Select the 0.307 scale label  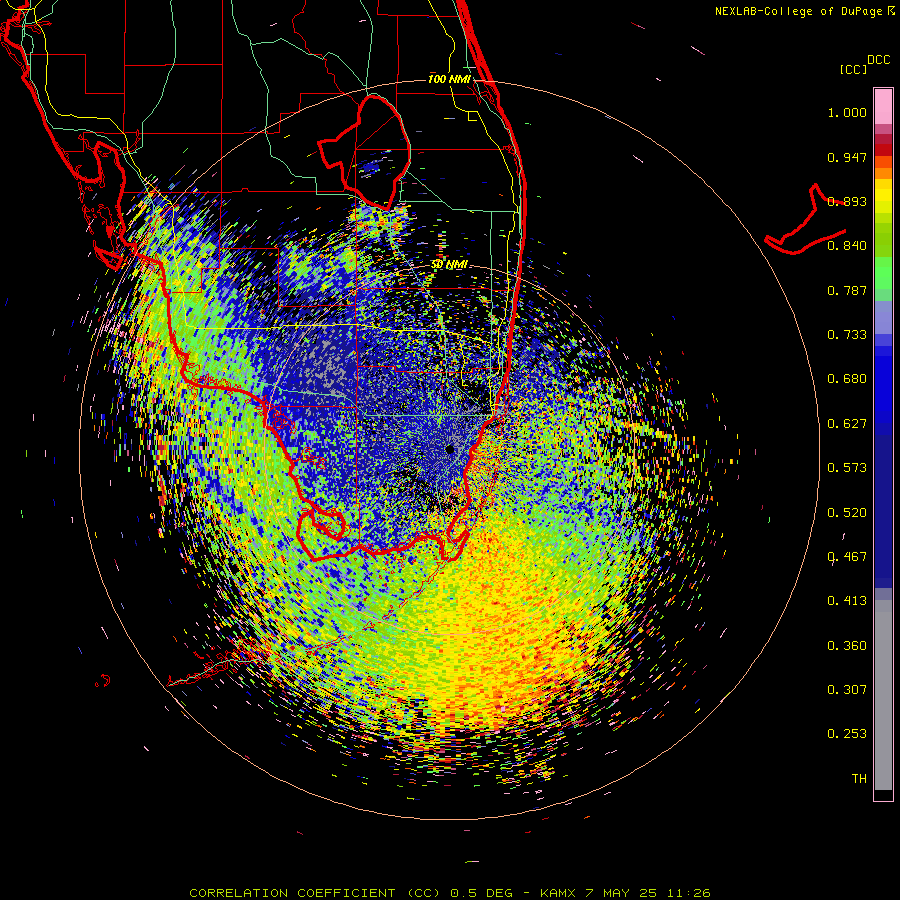[x=847, y=690]
